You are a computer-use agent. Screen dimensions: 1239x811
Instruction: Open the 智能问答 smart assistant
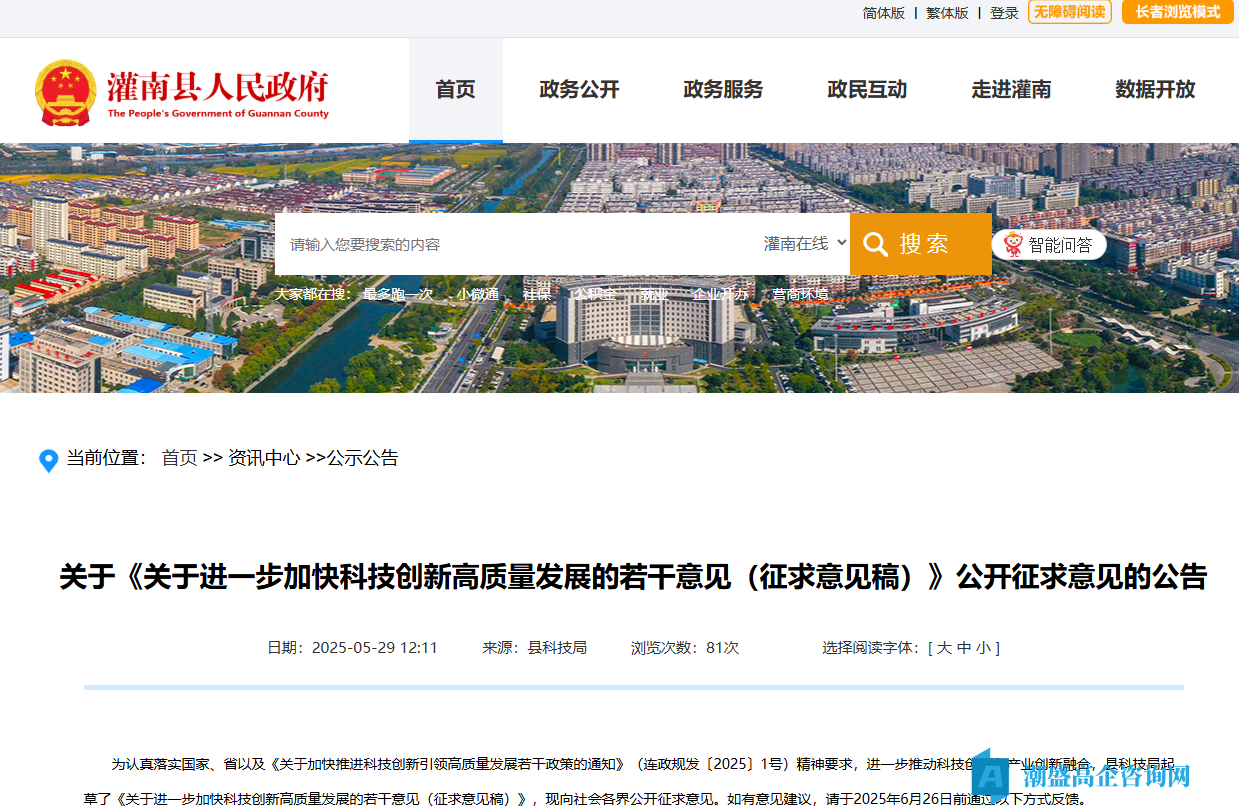[x=1049, y=245]
